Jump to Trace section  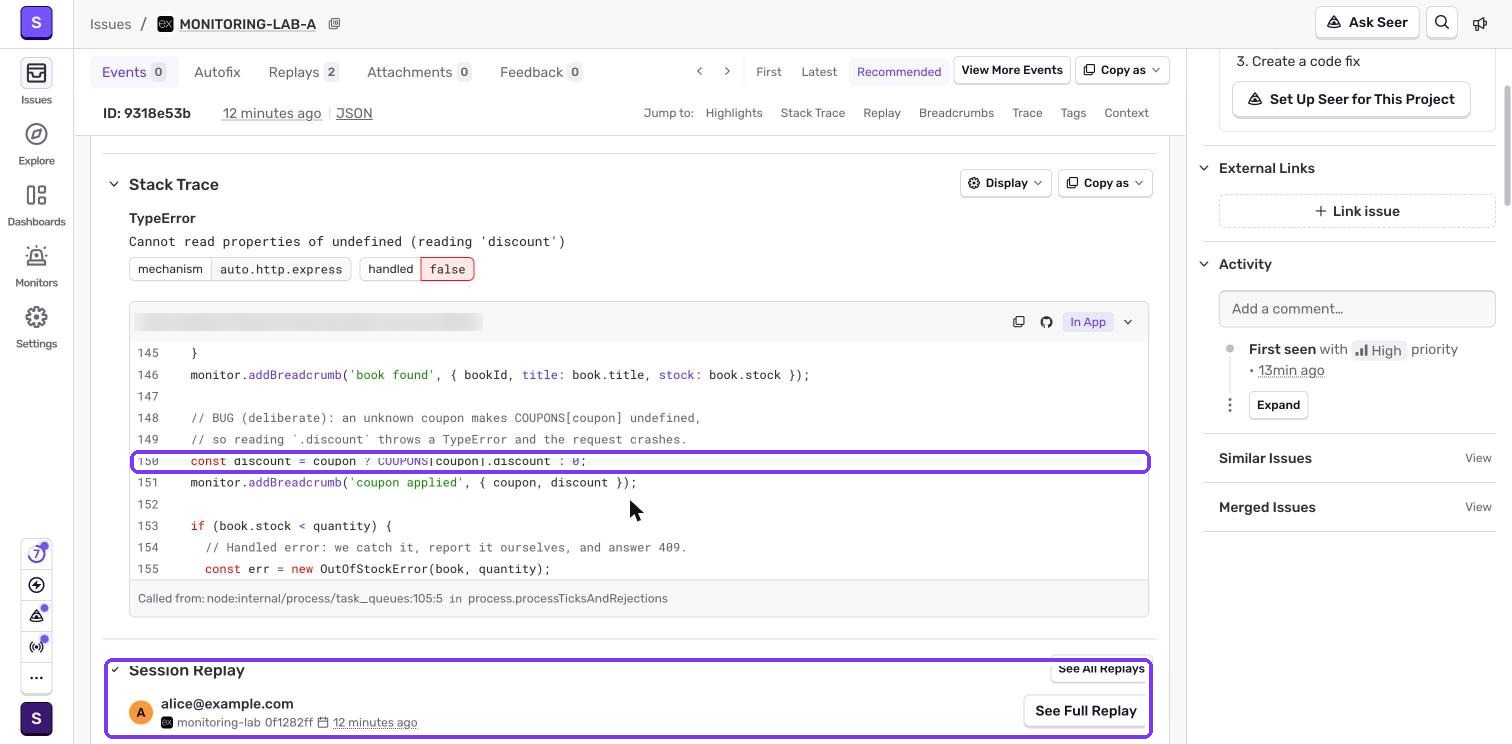tap(1027, 113)
